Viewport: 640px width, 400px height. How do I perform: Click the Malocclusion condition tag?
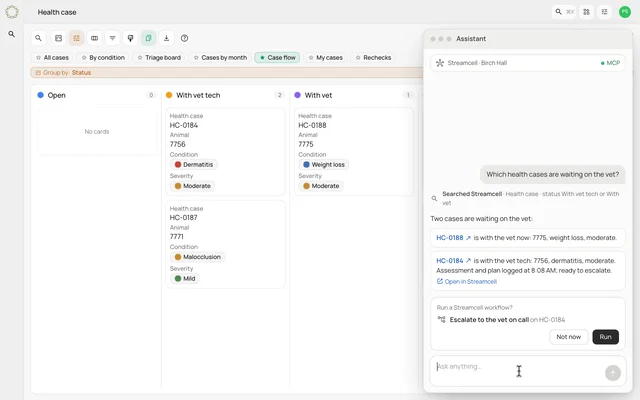[x=197, y=257]
